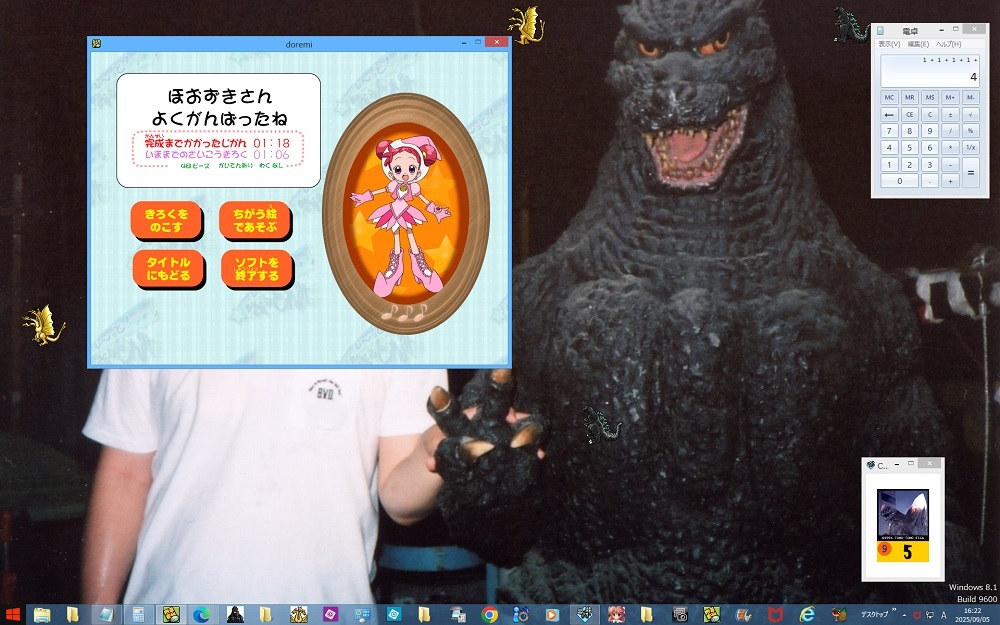Click the 1/x reciprocal key on the calculator
Screen dimensions: 1000x625
point(971,147)
